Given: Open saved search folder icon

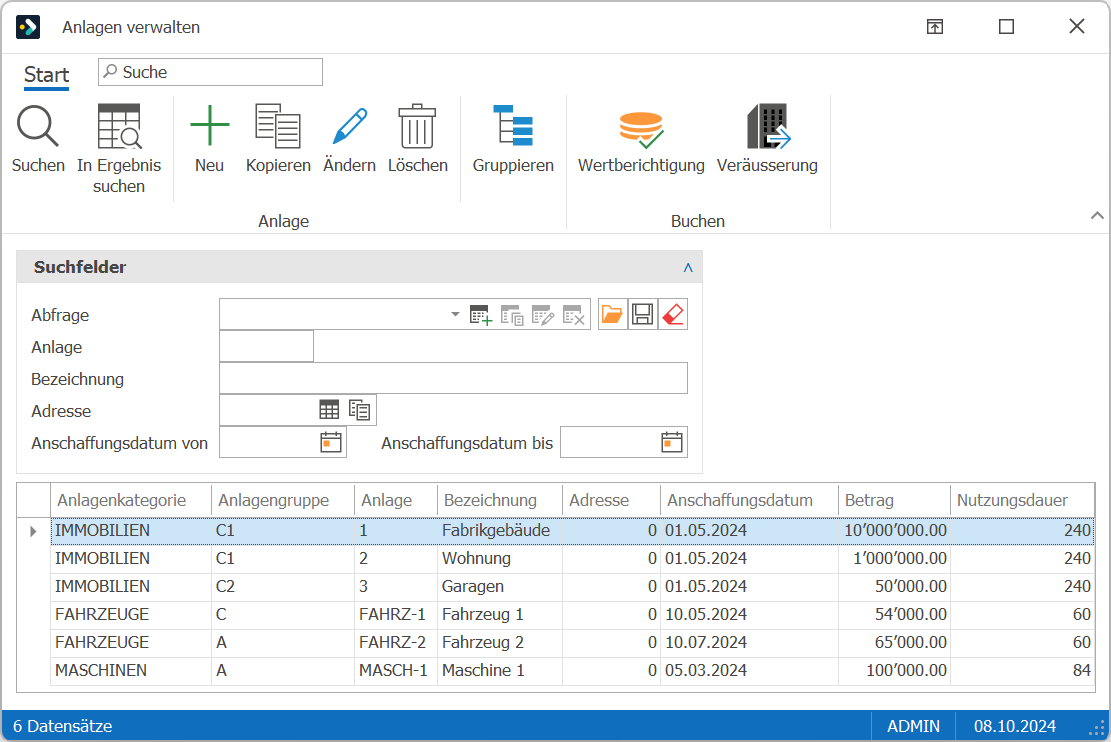Looking at the screenshot, I should point(611,314).
